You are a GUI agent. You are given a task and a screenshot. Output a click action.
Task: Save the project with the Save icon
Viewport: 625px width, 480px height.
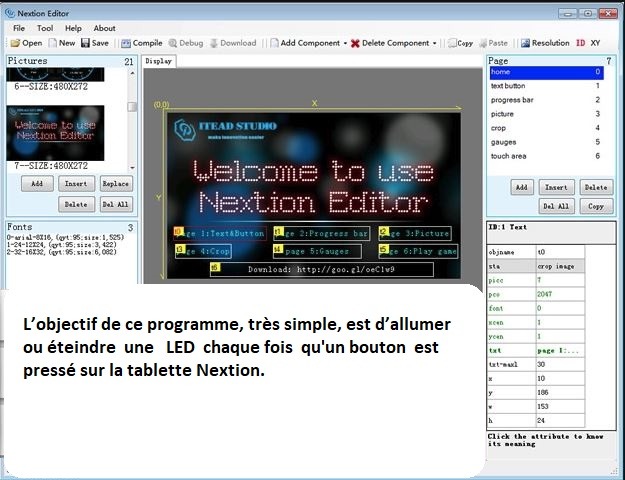(85, 43)
